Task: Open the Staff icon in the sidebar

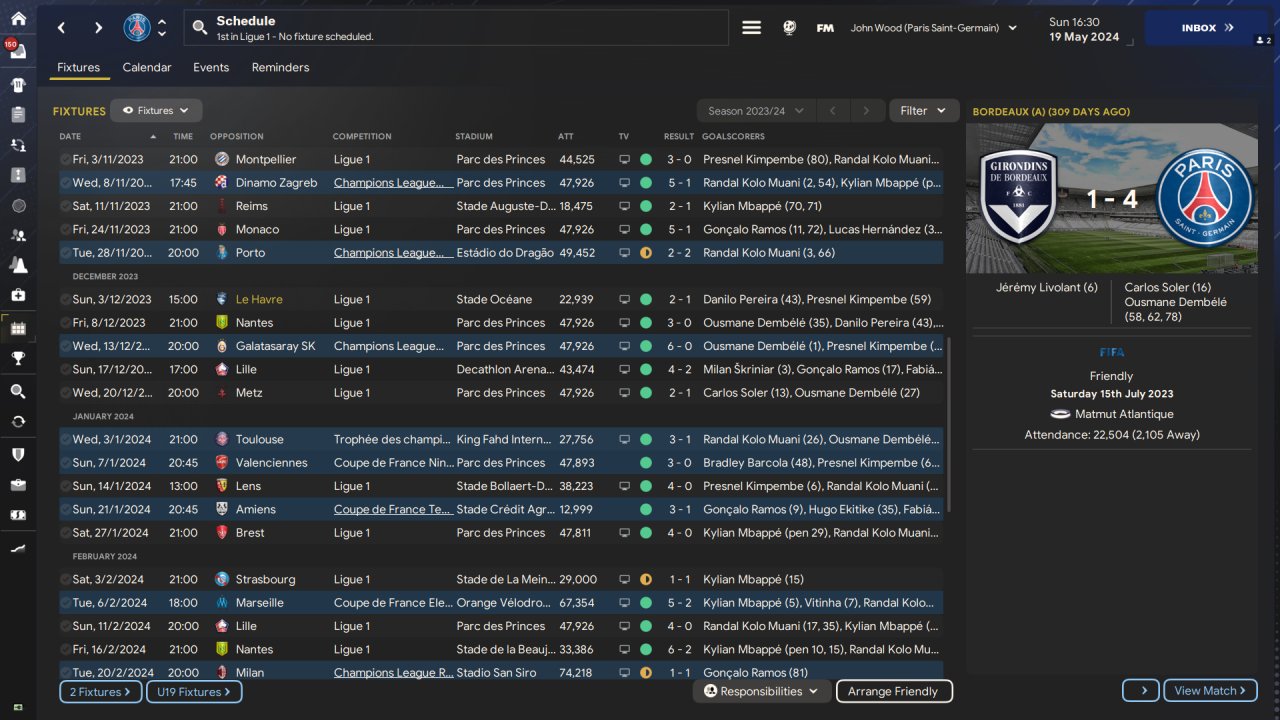Action: (x=18, y=235)
